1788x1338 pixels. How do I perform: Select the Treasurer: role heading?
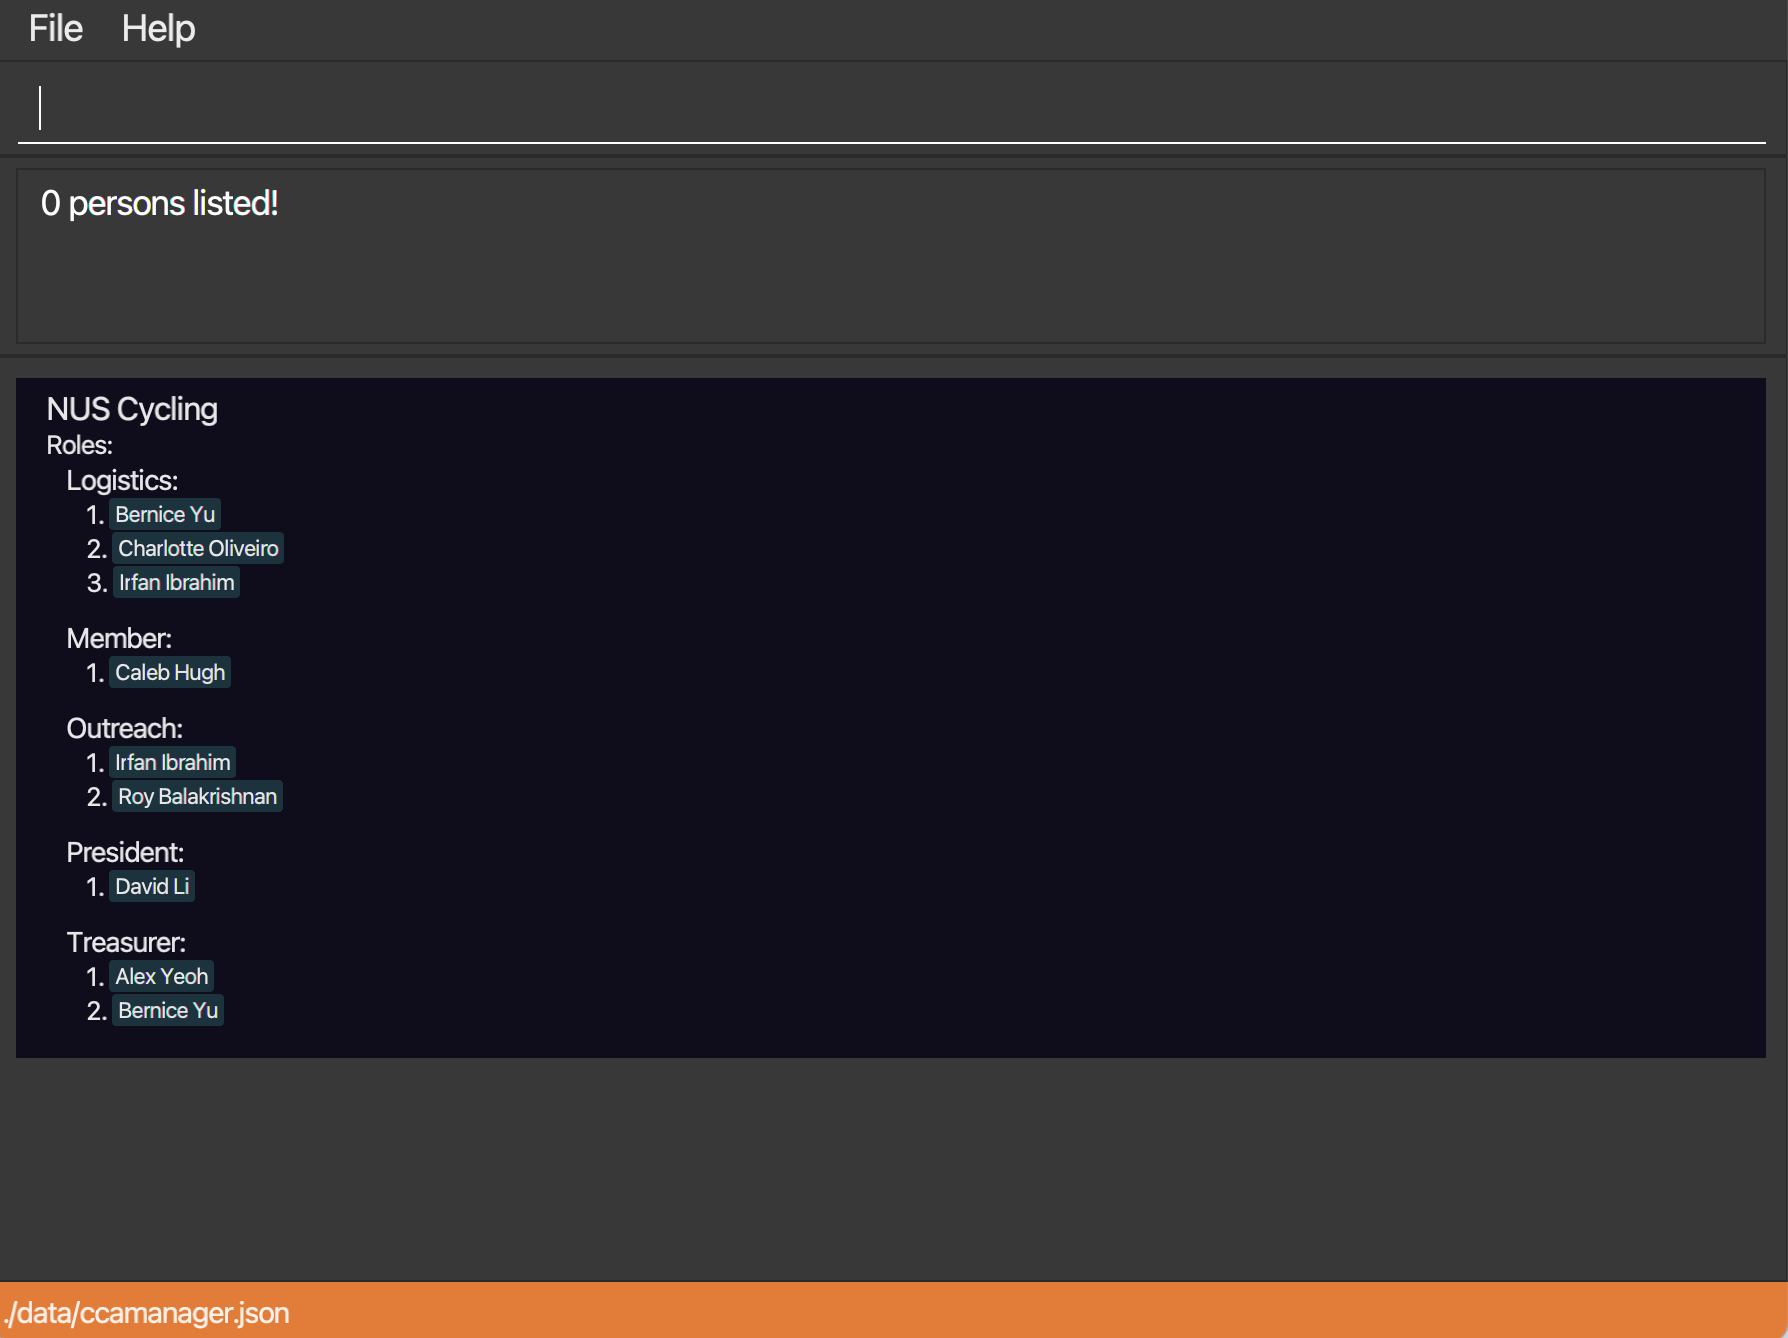pos(126,943)
